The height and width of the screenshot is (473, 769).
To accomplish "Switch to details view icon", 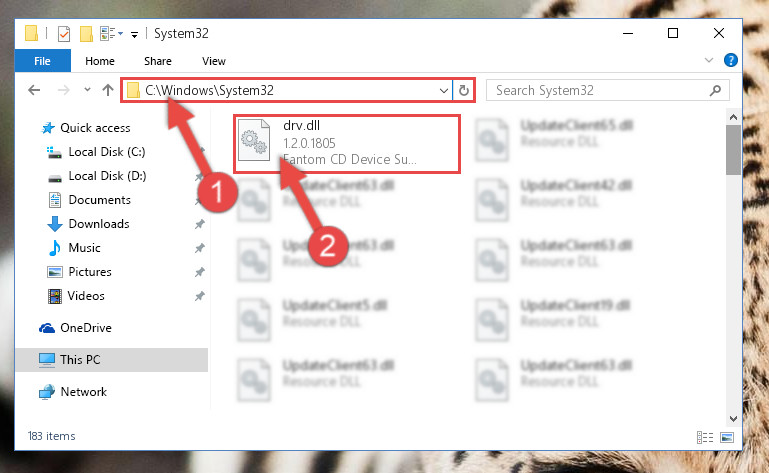I will click(705, 437).
